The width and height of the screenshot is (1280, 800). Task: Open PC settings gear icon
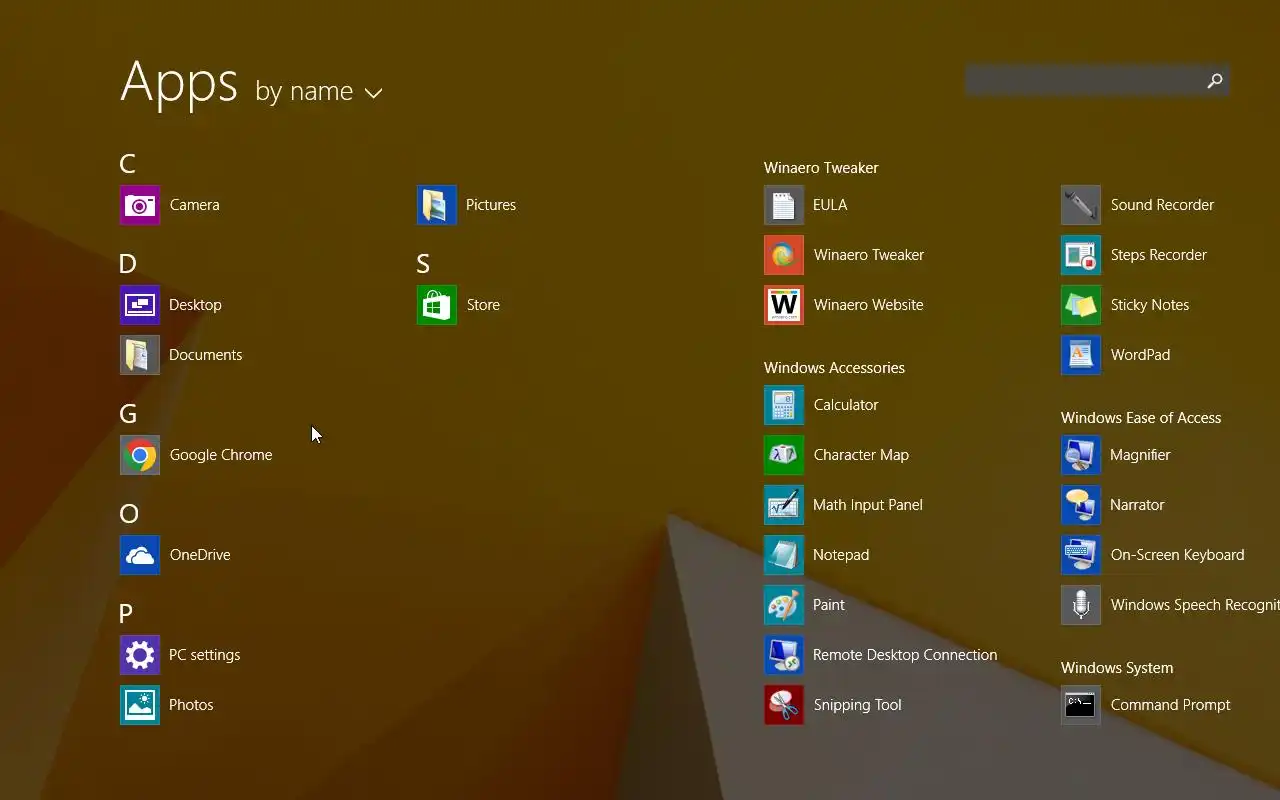[x=140, y=655]
